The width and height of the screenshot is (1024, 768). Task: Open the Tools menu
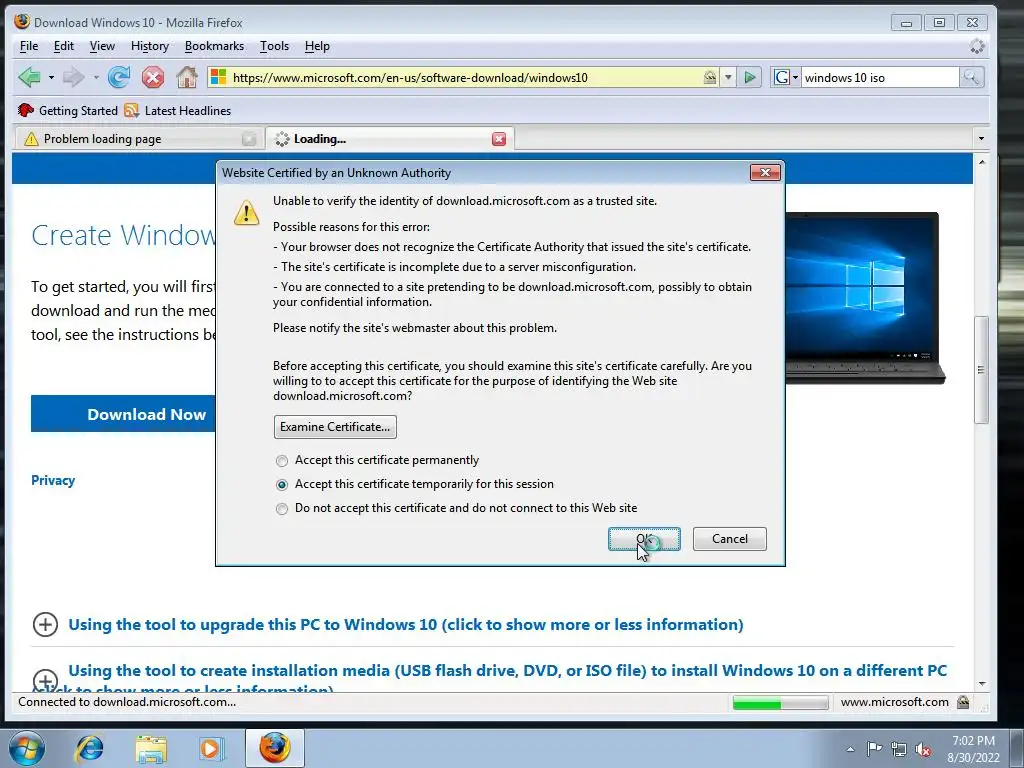pyautogui.click(x=274, y=46)
